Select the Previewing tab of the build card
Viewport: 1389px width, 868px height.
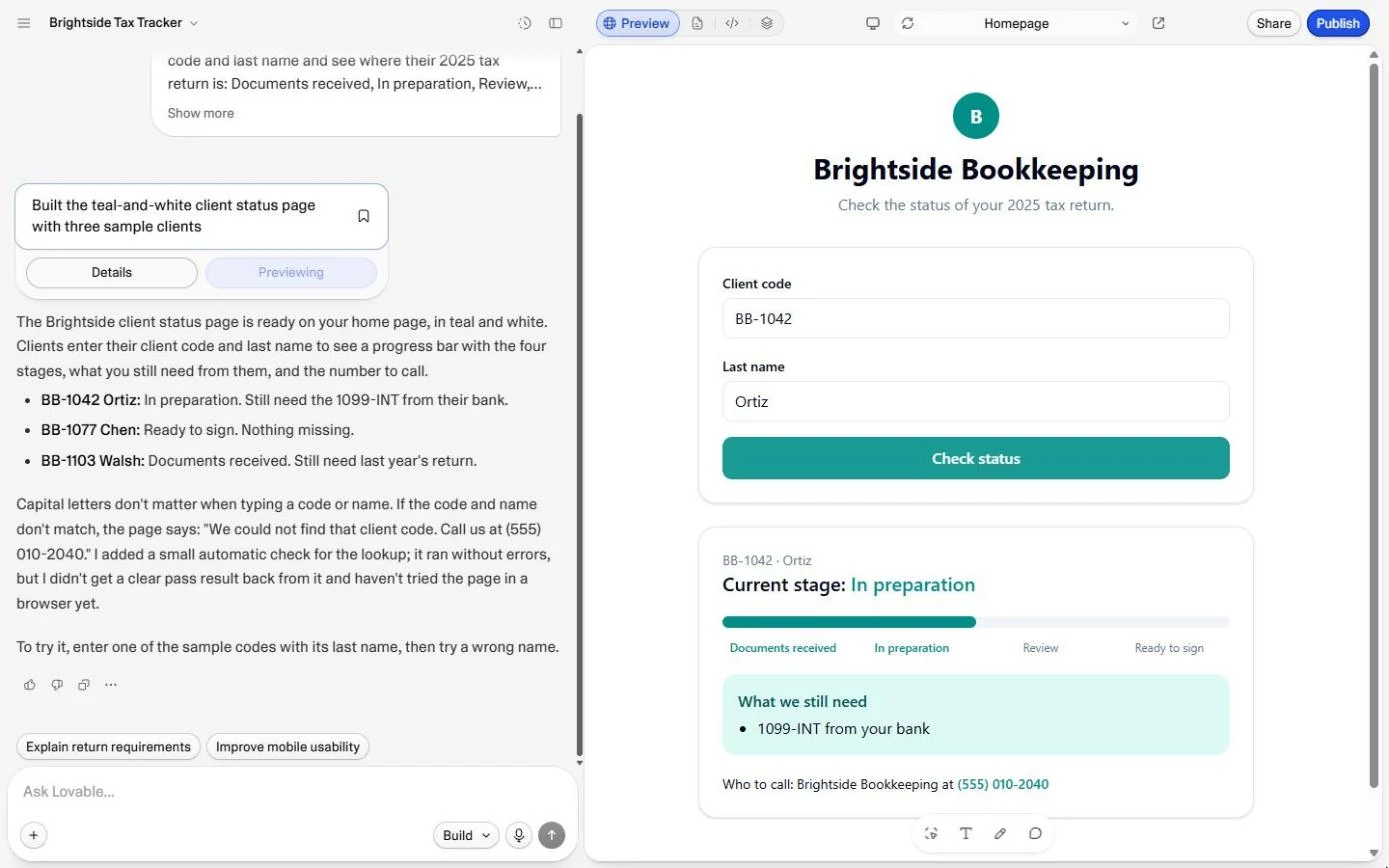coord(291,272)
